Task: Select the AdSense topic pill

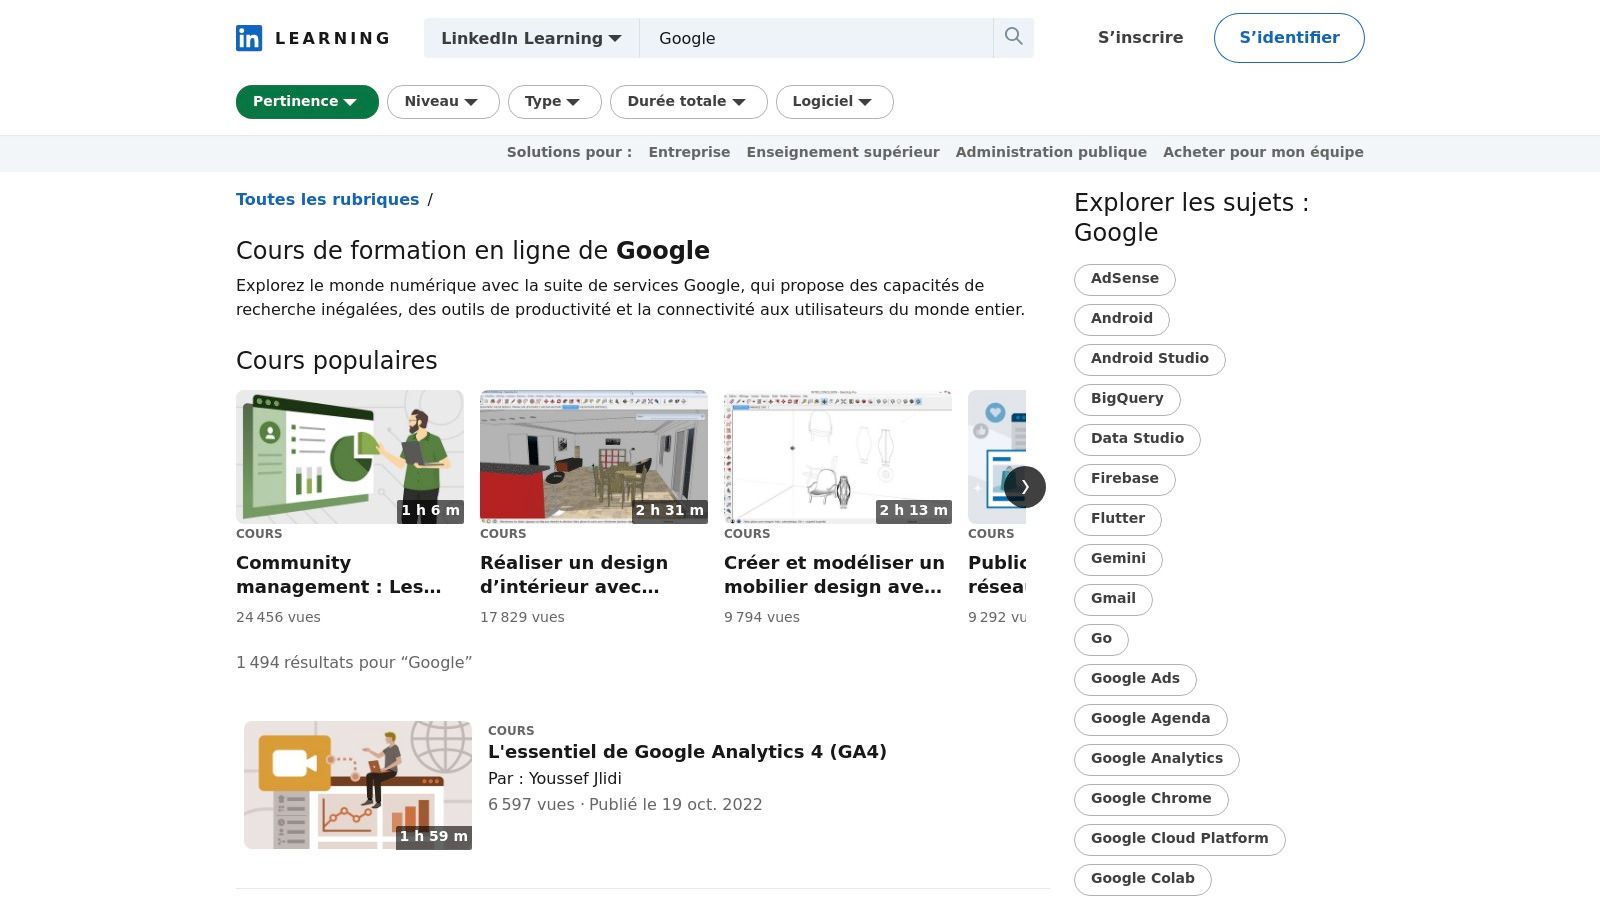Action: click(x=1124, y=279)
